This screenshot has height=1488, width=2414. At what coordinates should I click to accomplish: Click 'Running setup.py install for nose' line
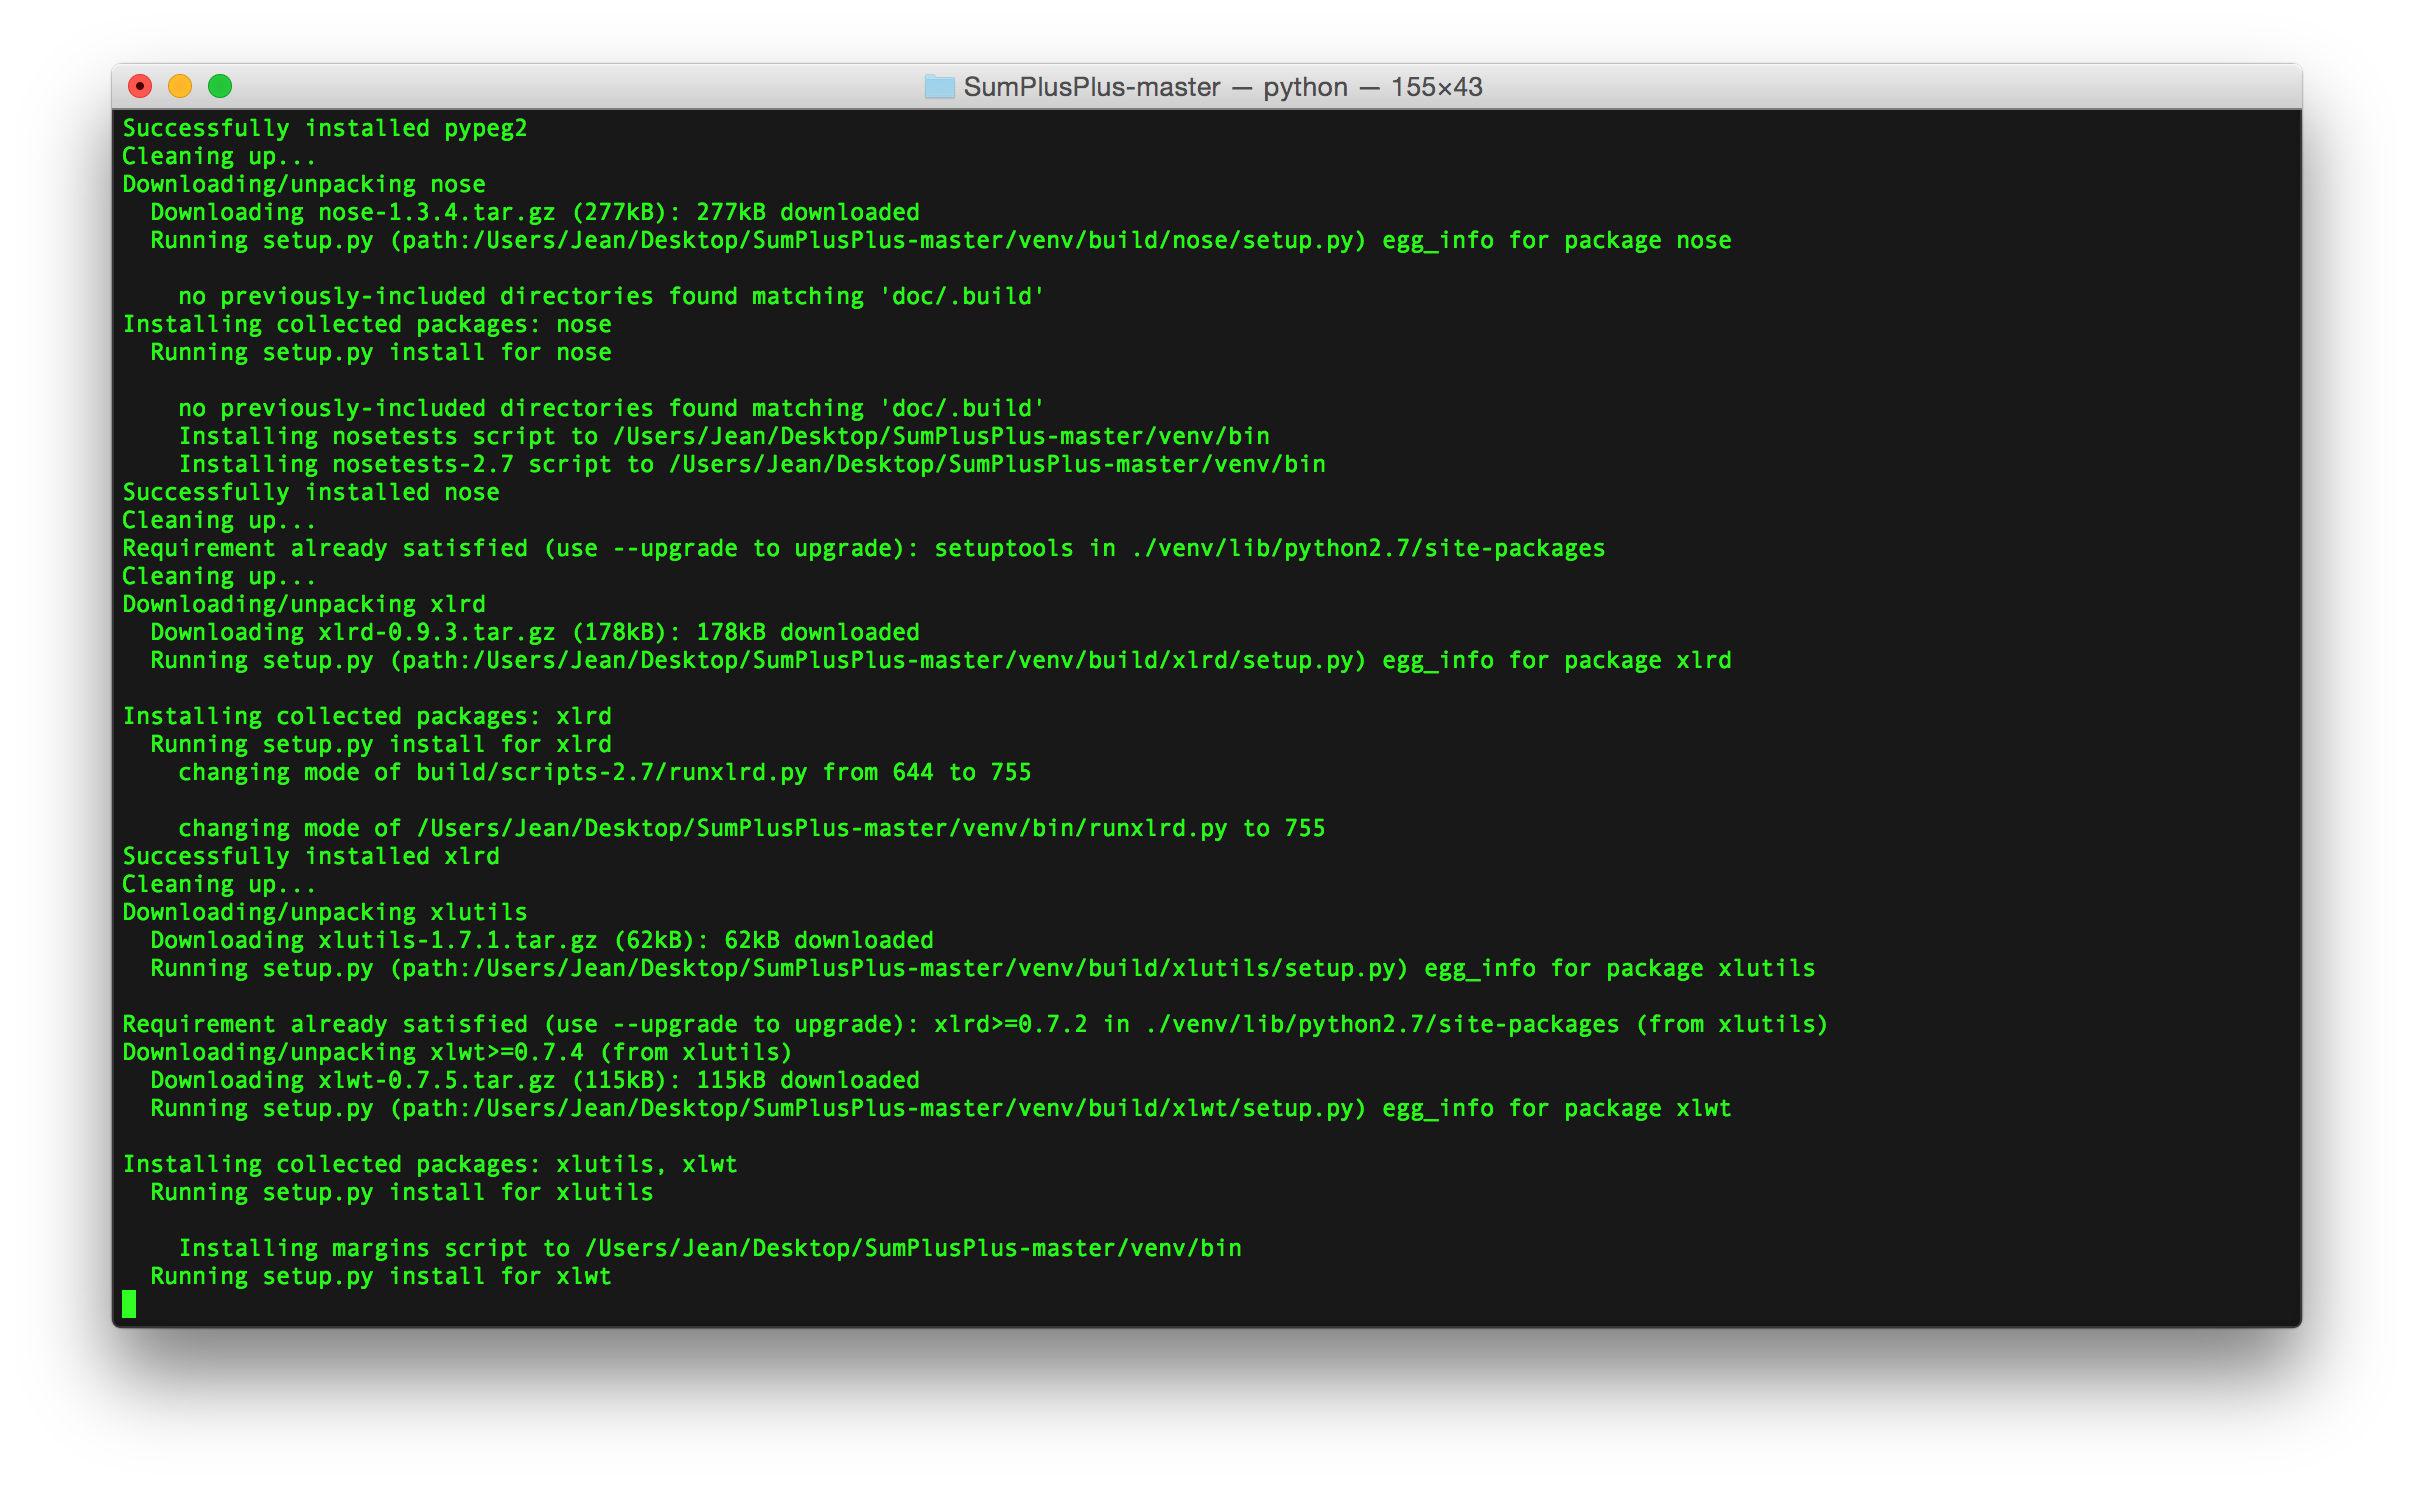point(381,352)
